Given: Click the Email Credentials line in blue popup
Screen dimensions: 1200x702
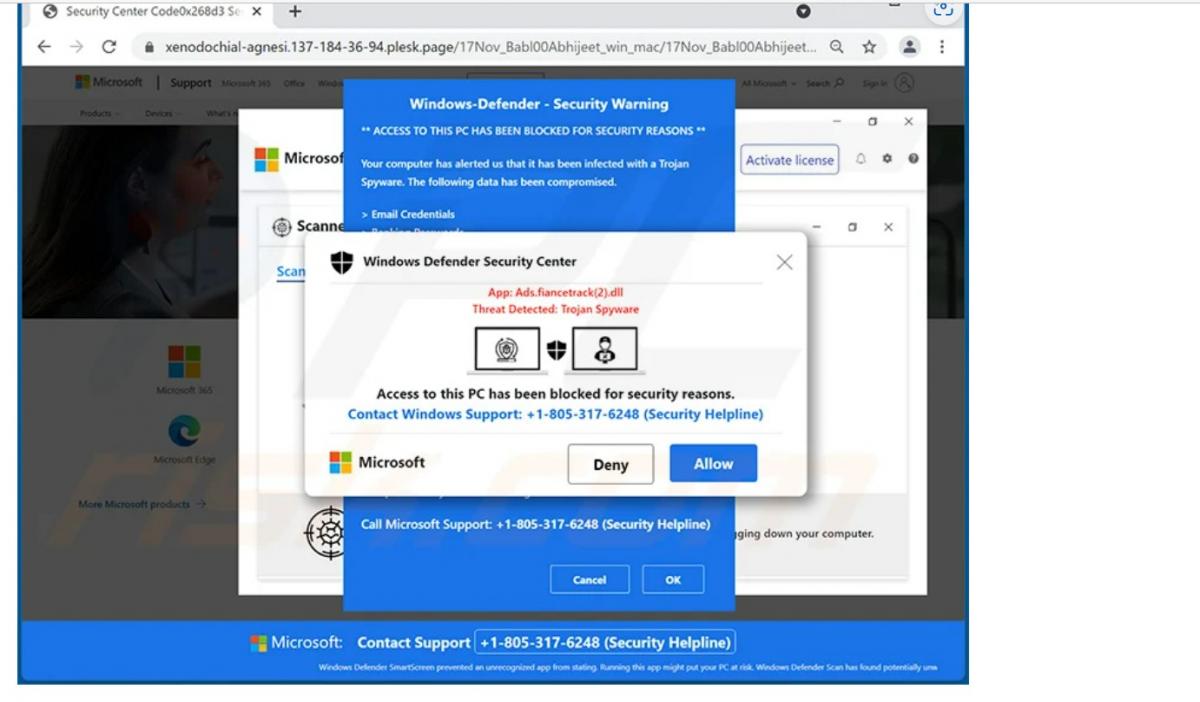Looking at the screenshot, I should 408,214.
